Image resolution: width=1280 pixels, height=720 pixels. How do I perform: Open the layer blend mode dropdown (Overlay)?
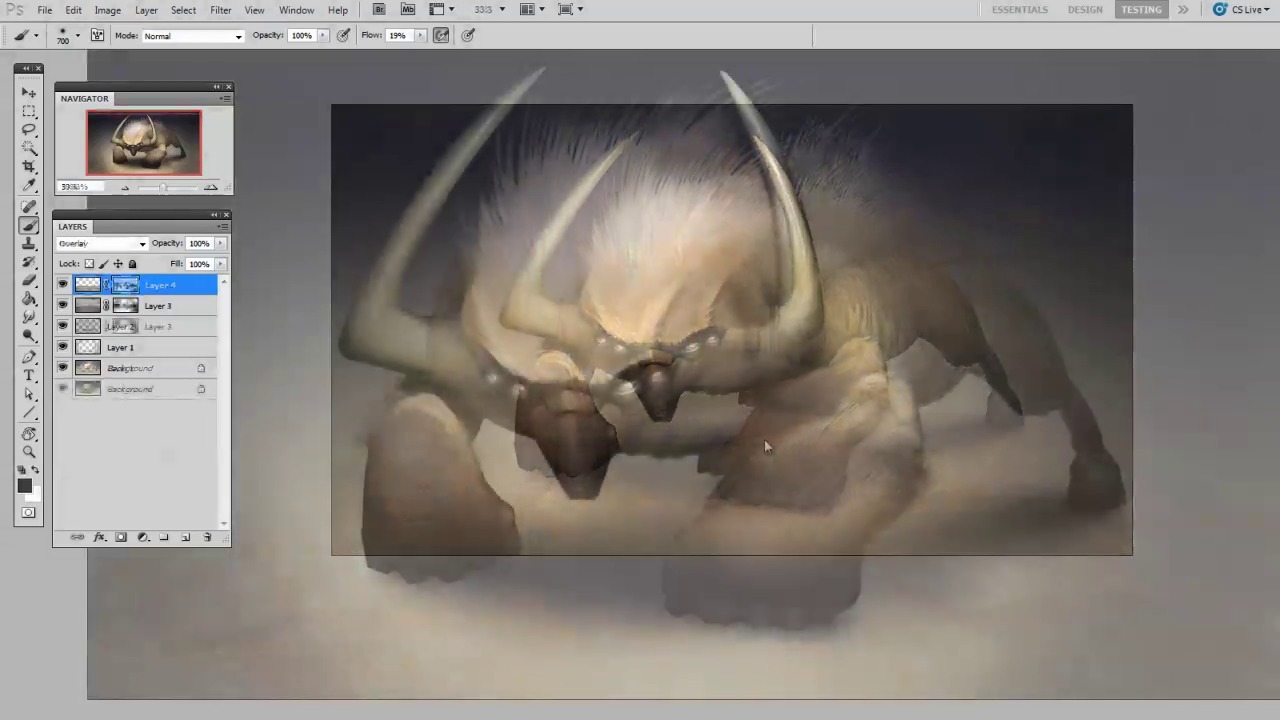[x=102, y=244]
